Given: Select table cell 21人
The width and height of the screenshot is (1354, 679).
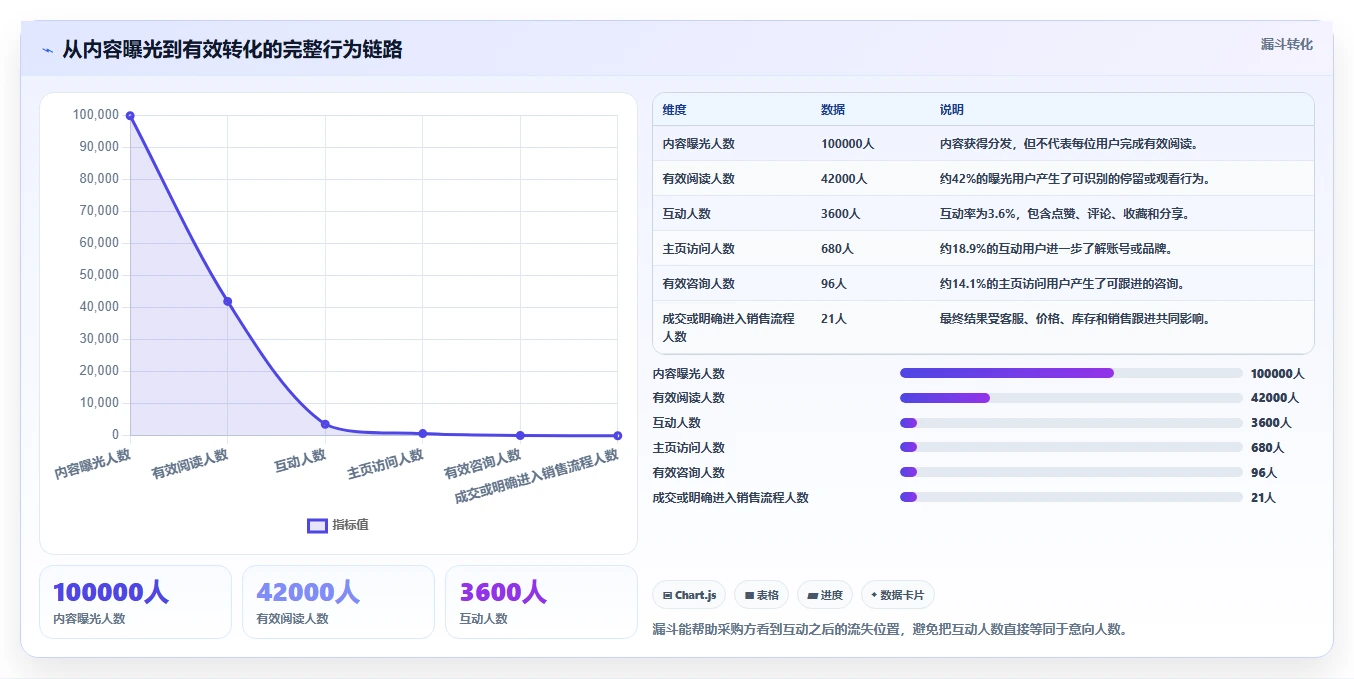Looking at the screenshot, I should pos(834,319).
